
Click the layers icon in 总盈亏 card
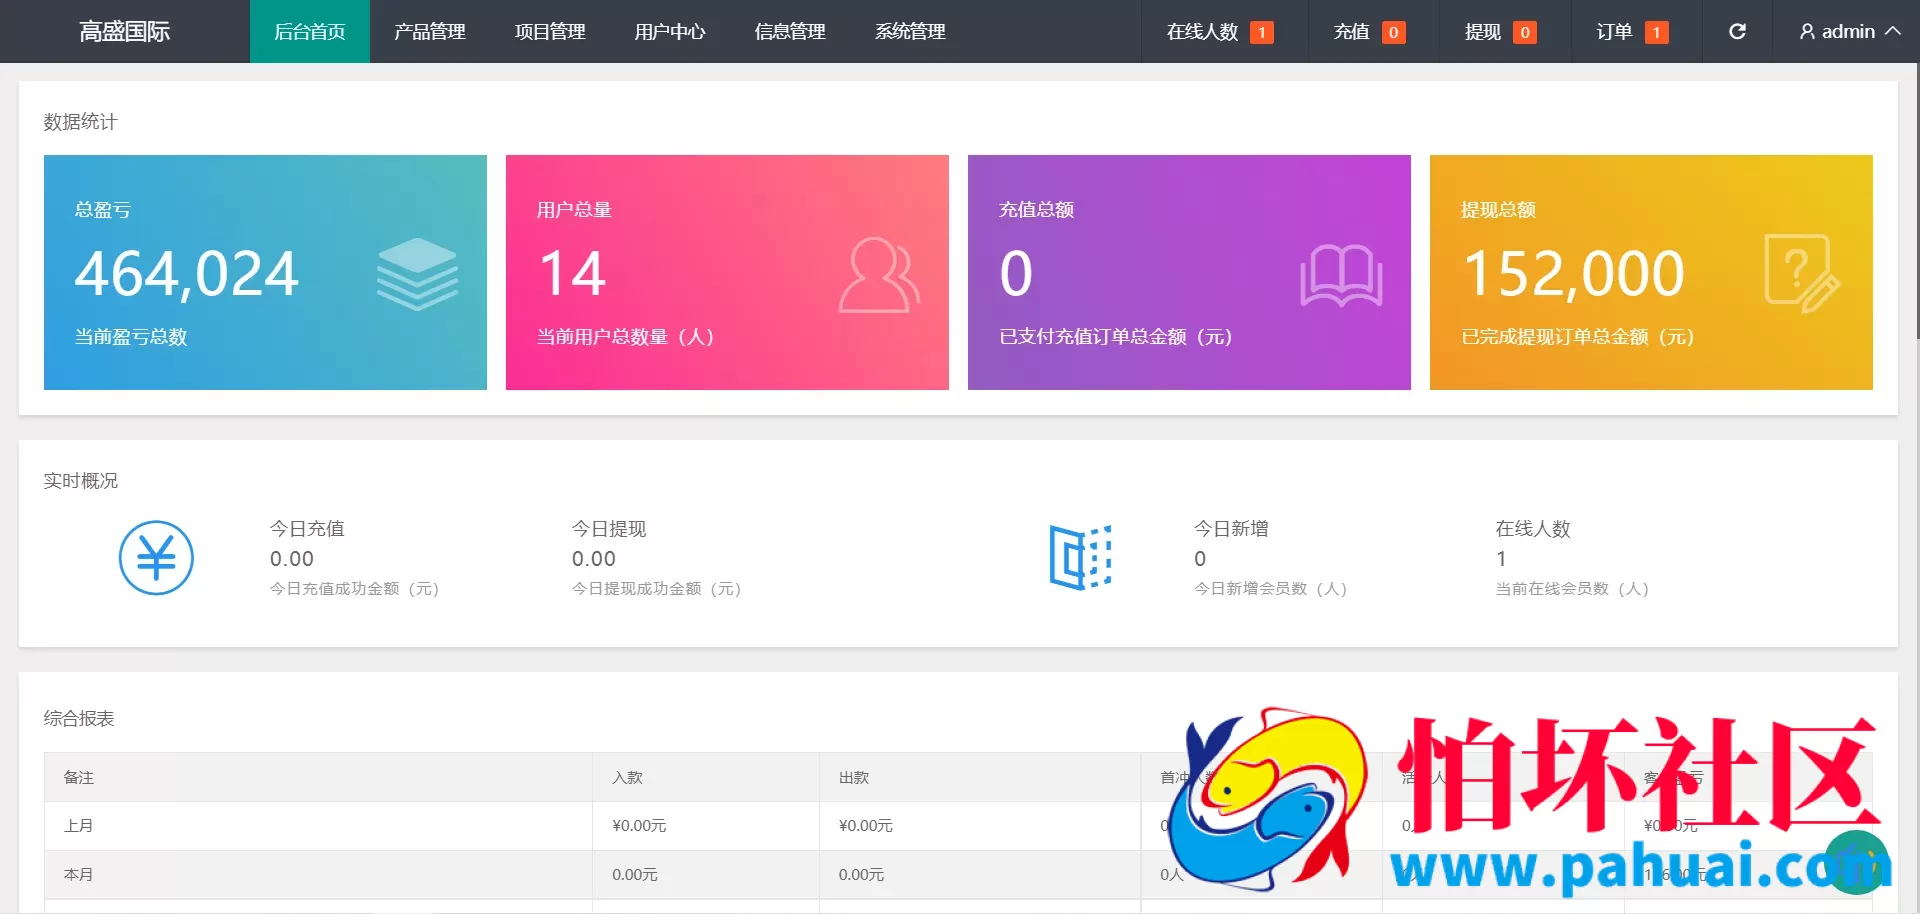(x=417, y=273)
